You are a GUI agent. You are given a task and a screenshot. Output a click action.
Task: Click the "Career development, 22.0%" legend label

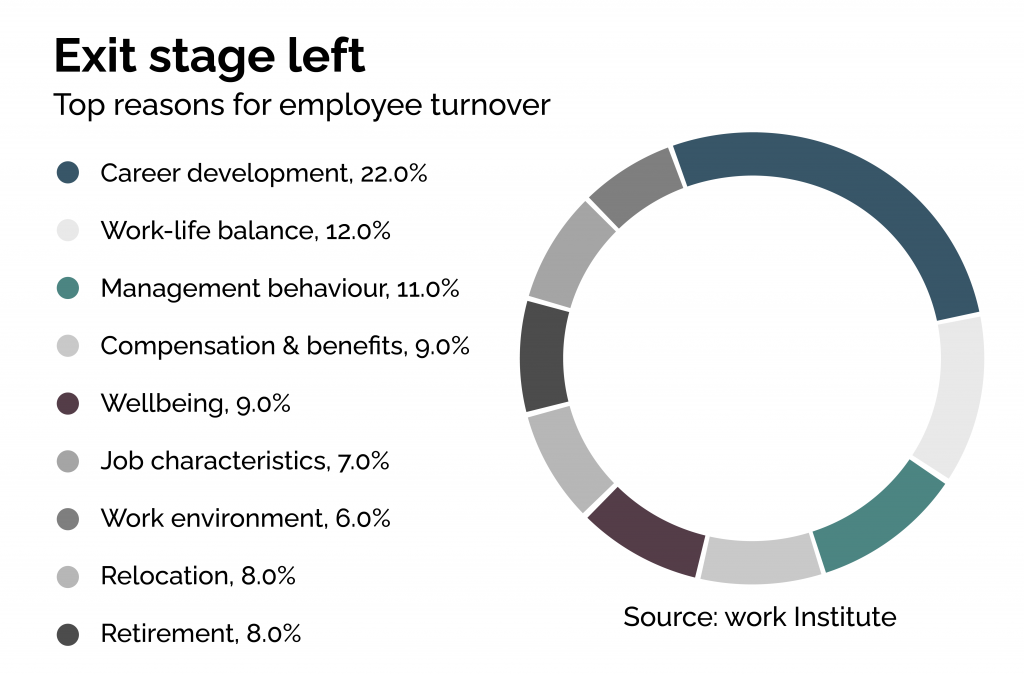pyautogui.click(x=264, y=173)
